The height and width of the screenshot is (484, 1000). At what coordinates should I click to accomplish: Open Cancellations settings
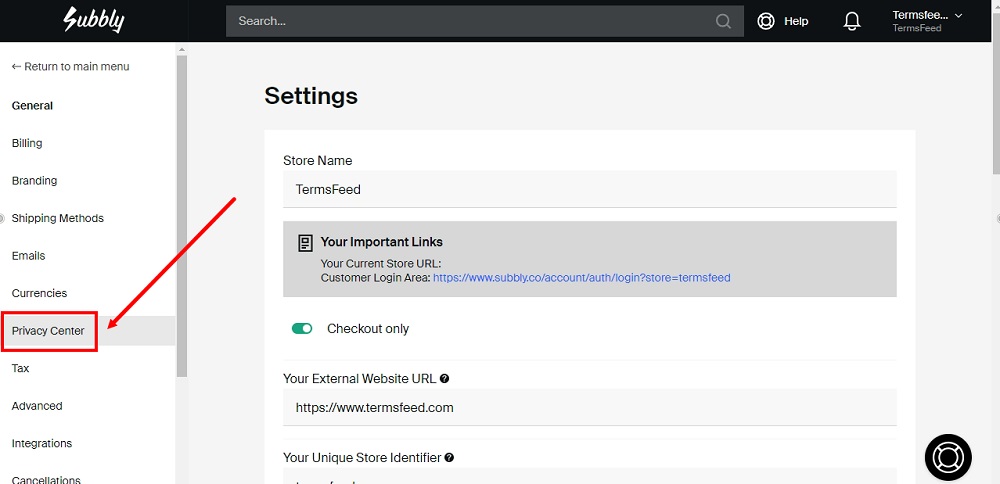[46, 480]
